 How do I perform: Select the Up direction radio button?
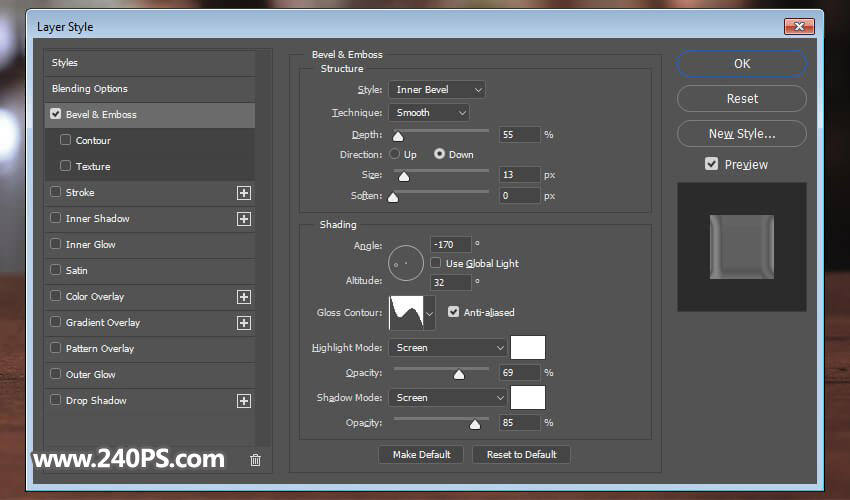395,155
